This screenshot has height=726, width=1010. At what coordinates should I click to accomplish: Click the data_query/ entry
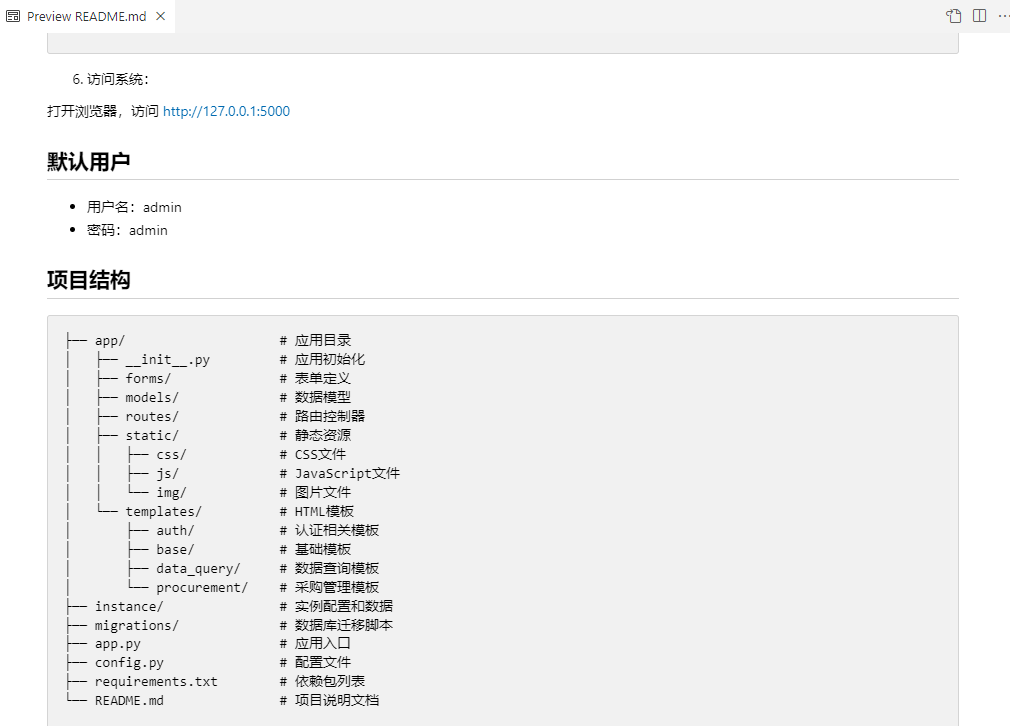[x=198, y=569]
